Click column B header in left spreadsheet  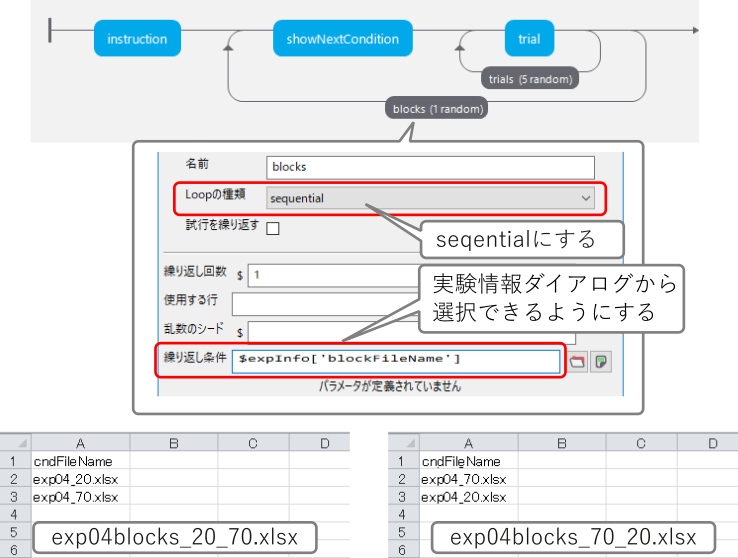[x=174, y=443]
